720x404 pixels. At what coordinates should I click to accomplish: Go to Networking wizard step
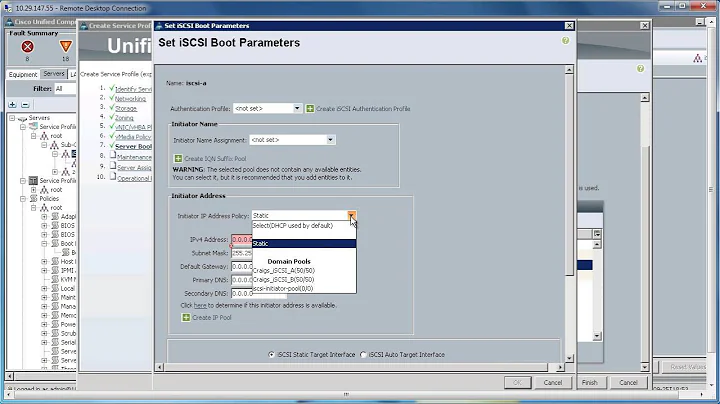click(130, 99)
